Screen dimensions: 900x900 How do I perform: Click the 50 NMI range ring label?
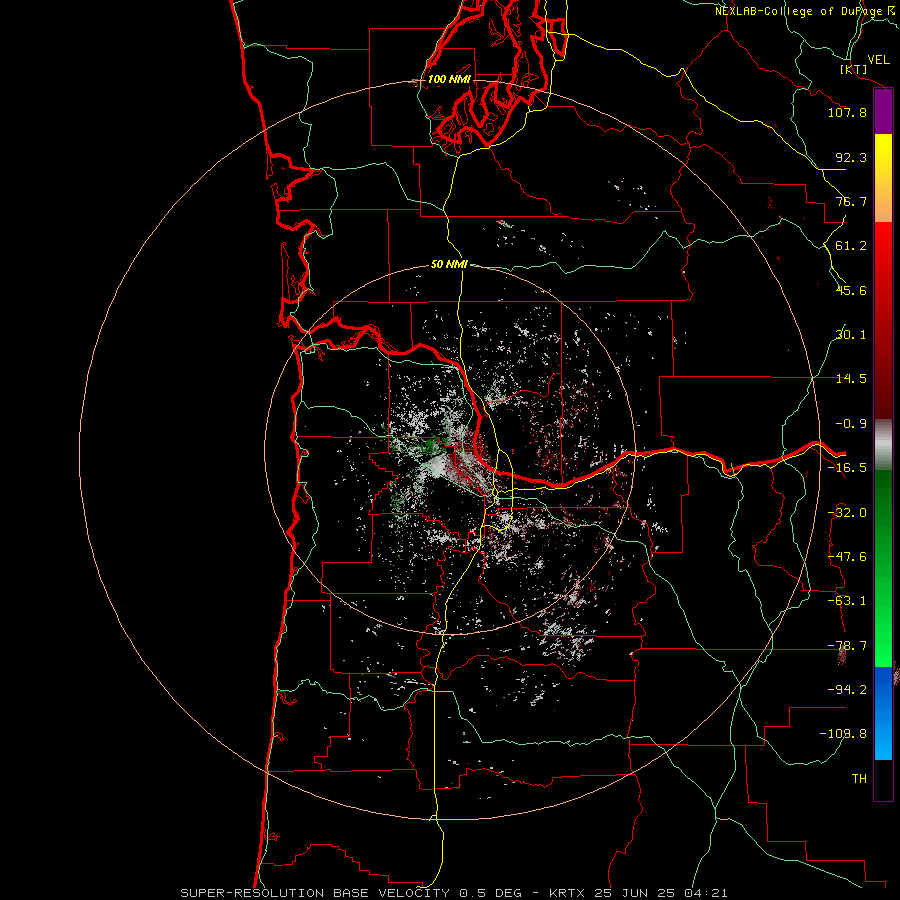[x=449, y=264]
